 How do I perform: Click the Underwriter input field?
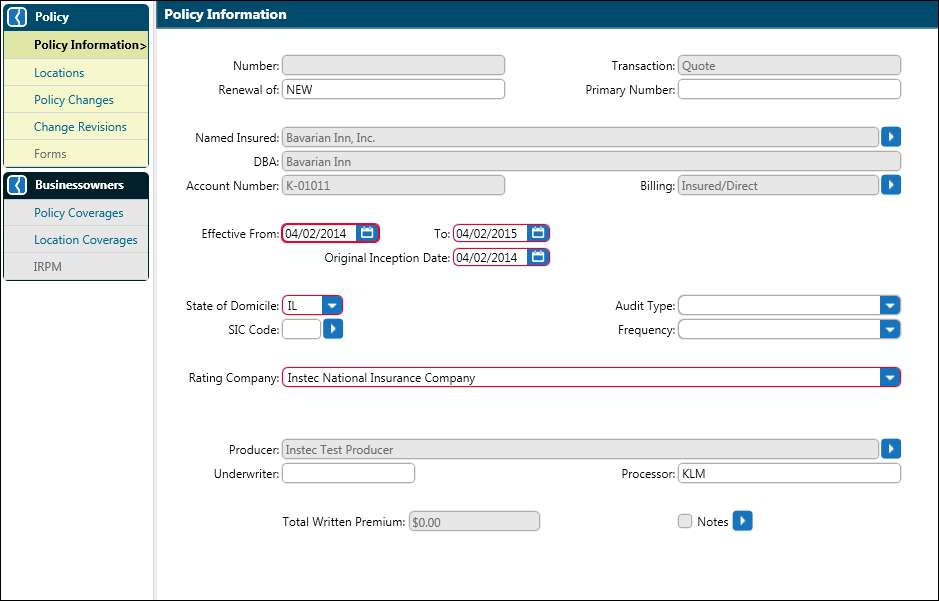pyautogui.click(x=348, y=473)
